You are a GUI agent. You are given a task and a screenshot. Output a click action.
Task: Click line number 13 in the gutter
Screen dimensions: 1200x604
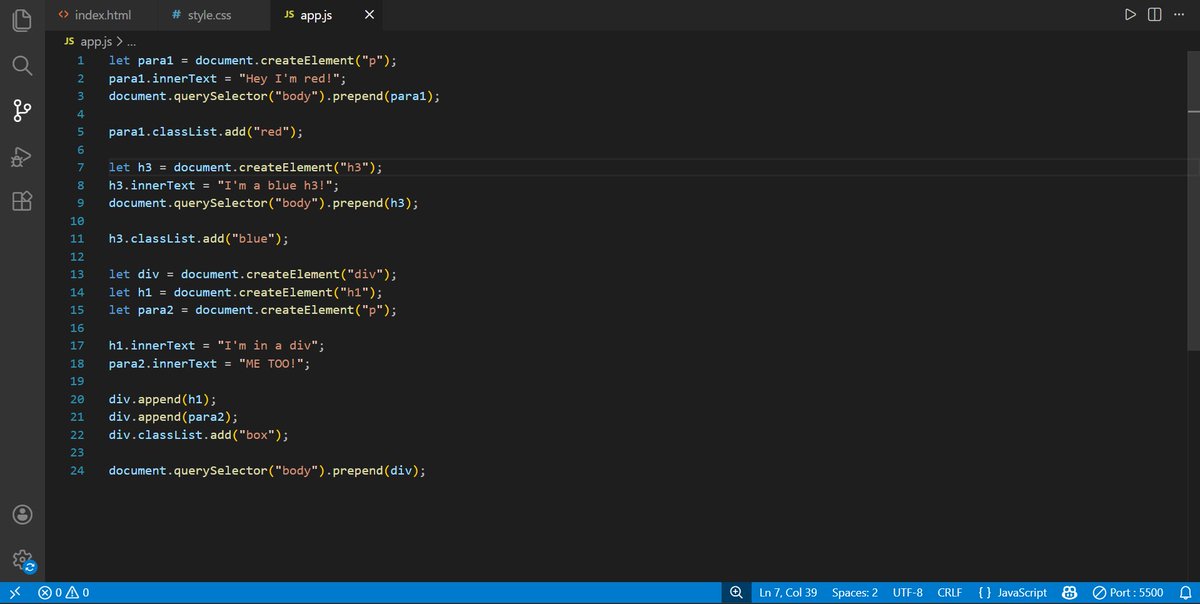click(x=77, y=274)
